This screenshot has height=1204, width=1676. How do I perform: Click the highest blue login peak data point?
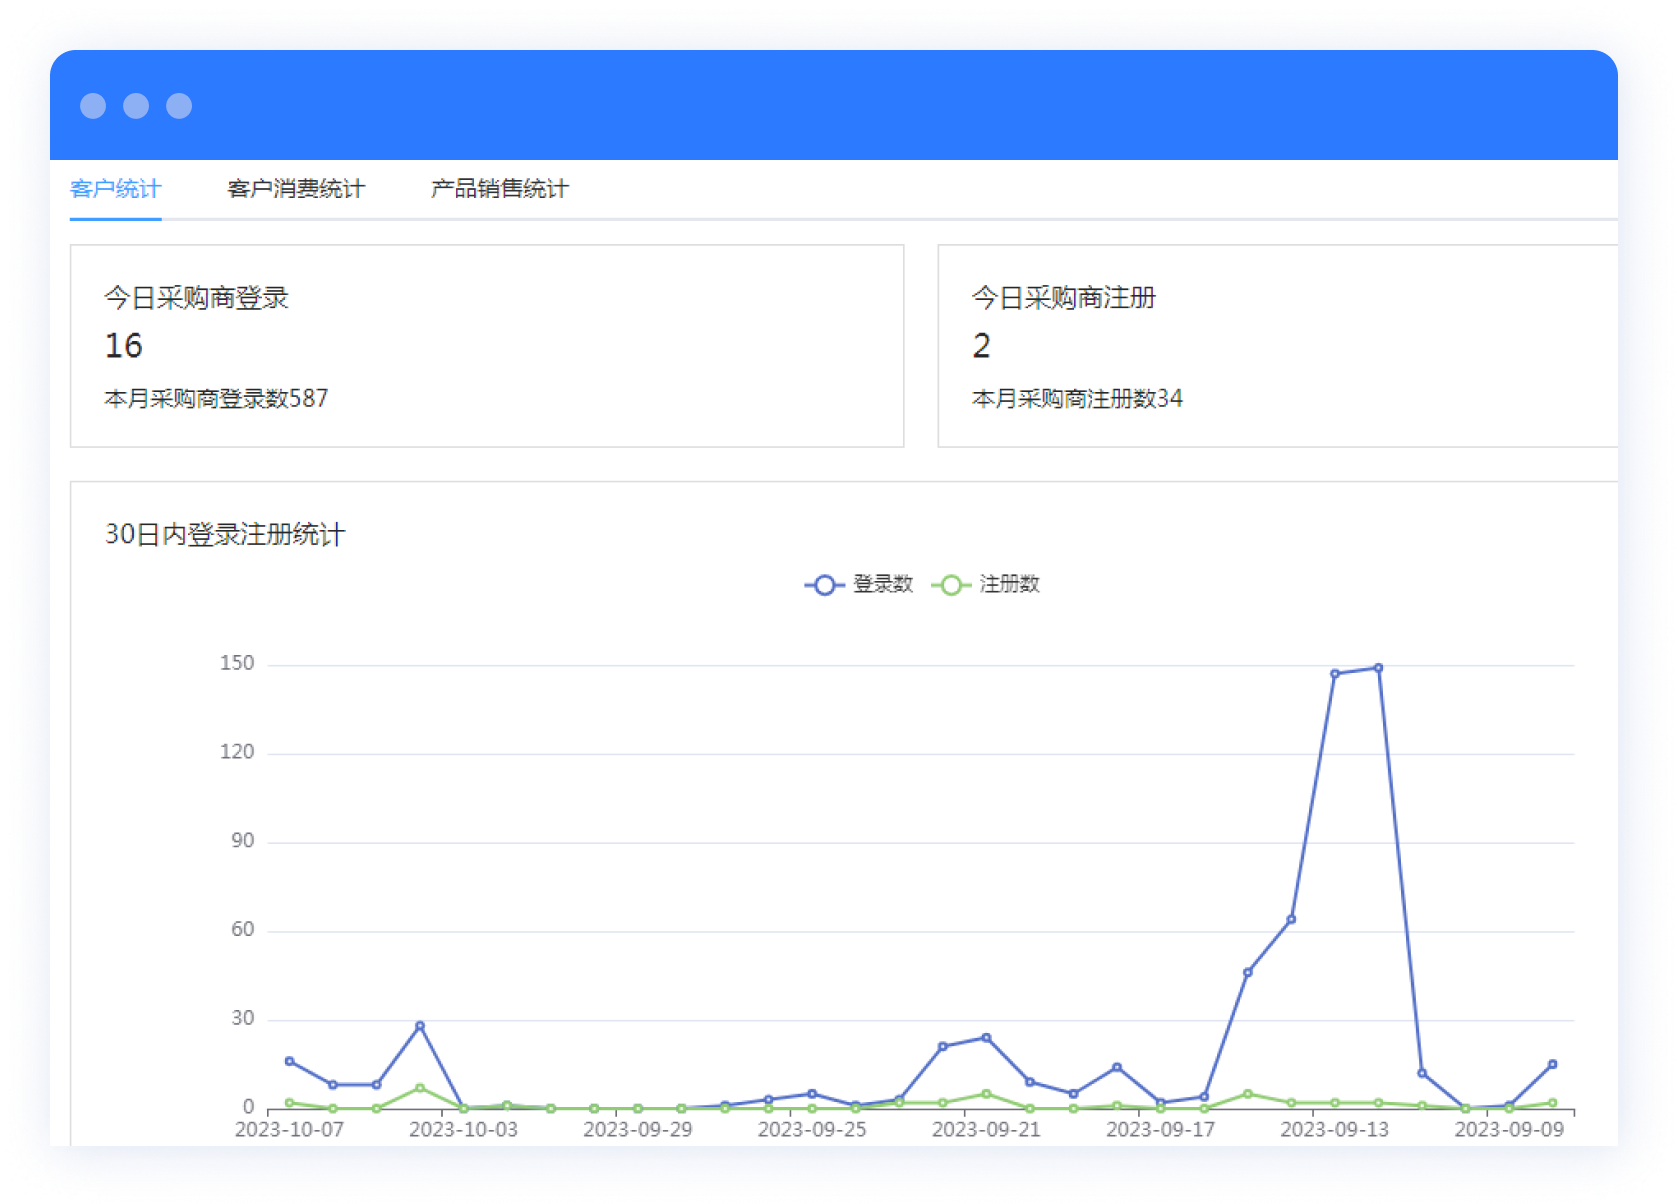(x=1378, y=668)
